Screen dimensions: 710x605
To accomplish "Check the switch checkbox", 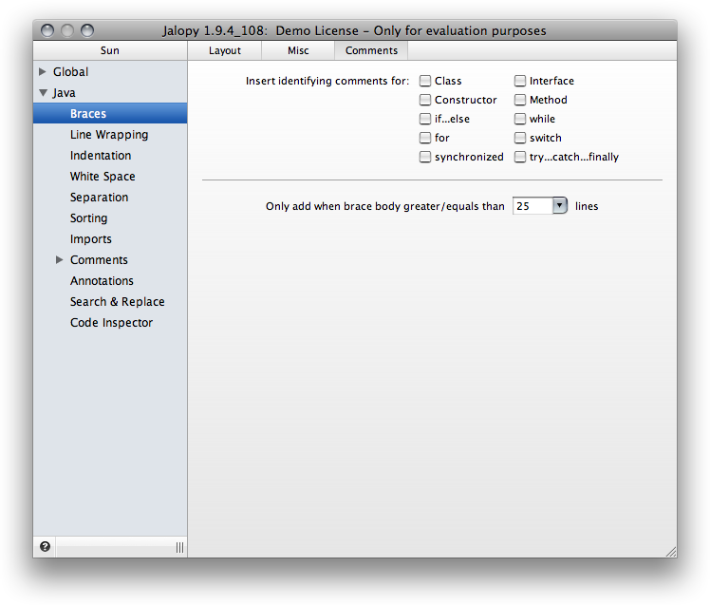I will [x=520, y=138].
